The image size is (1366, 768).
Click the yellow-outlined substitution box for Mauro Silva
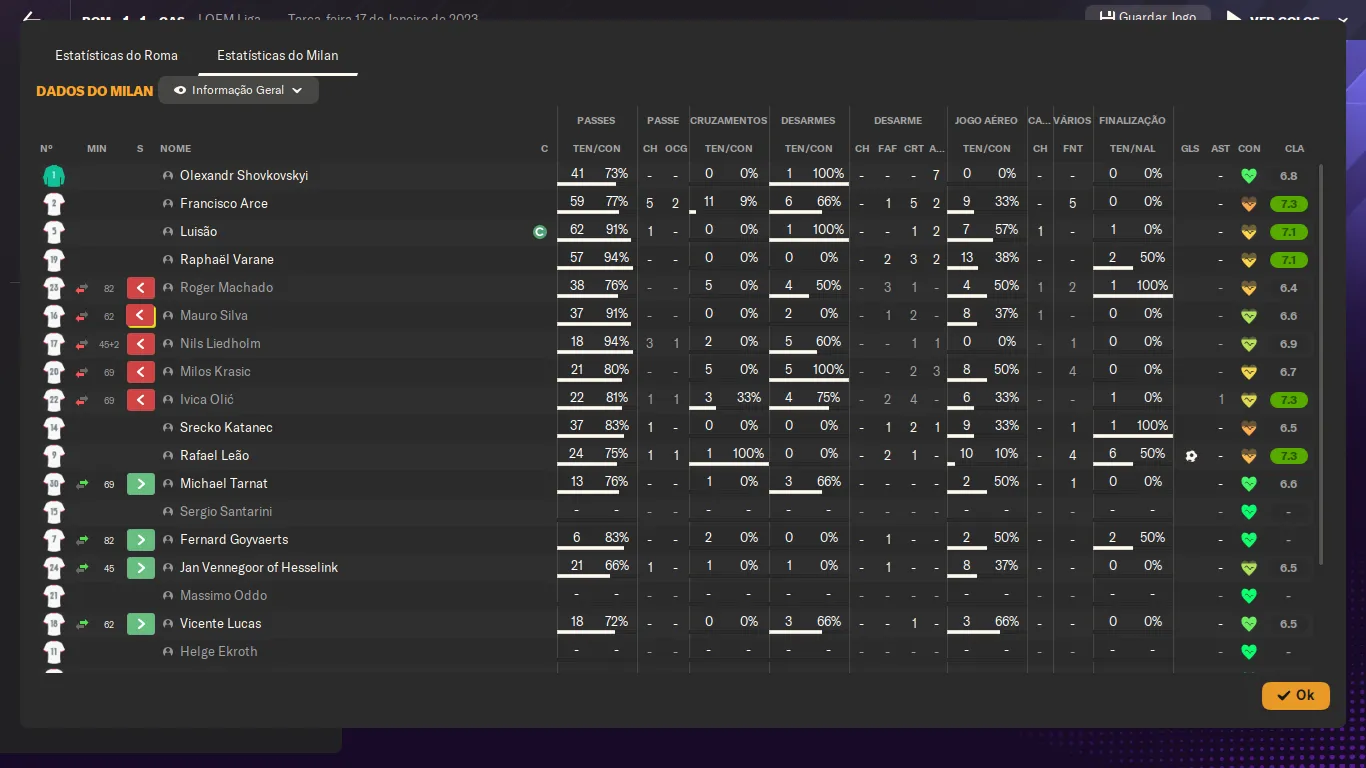pos(141,316)
